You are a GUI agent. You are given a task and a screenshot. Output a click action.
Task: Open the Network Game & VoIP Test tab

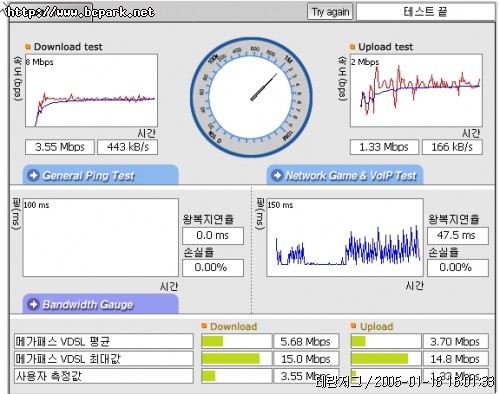345,175
